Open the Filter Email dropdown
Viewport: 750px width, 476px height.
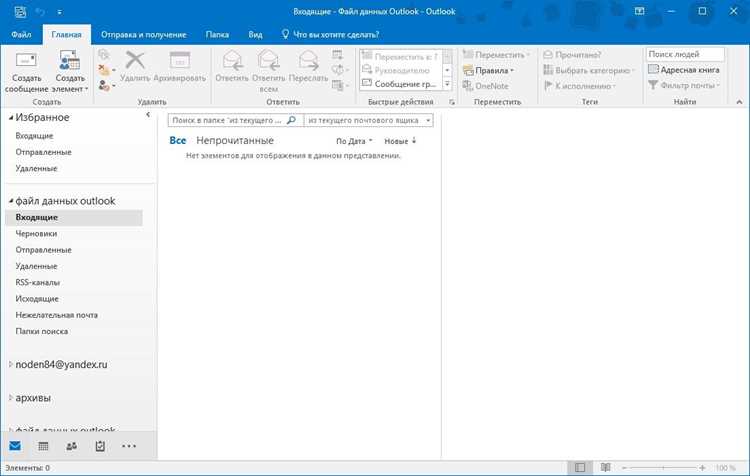click(x=684, y=85)
